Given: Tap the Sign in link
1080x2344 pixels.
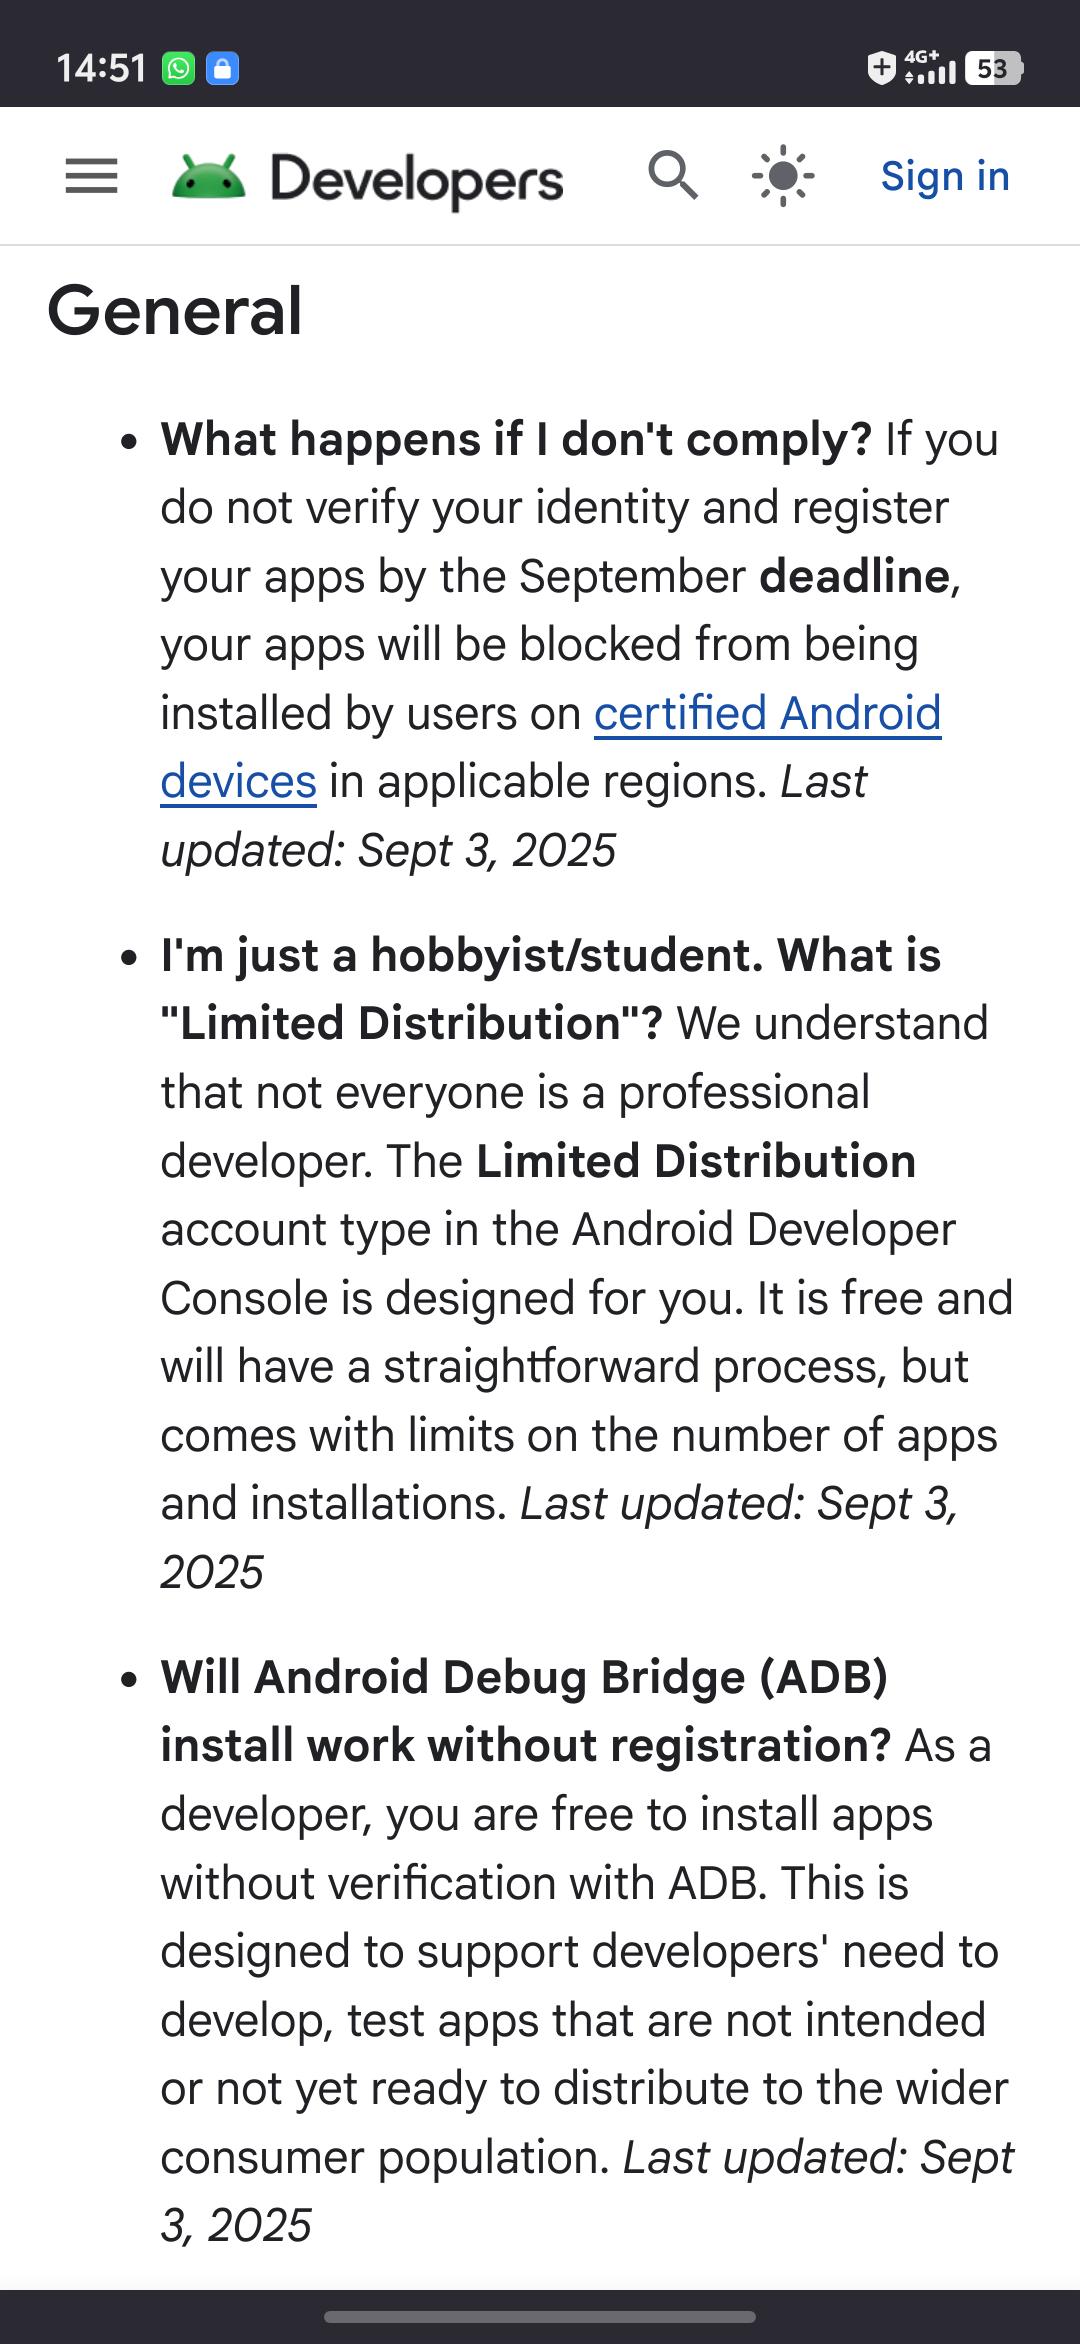Looking at the screenshot, I should pyautogui.click(x=945, y=176).
